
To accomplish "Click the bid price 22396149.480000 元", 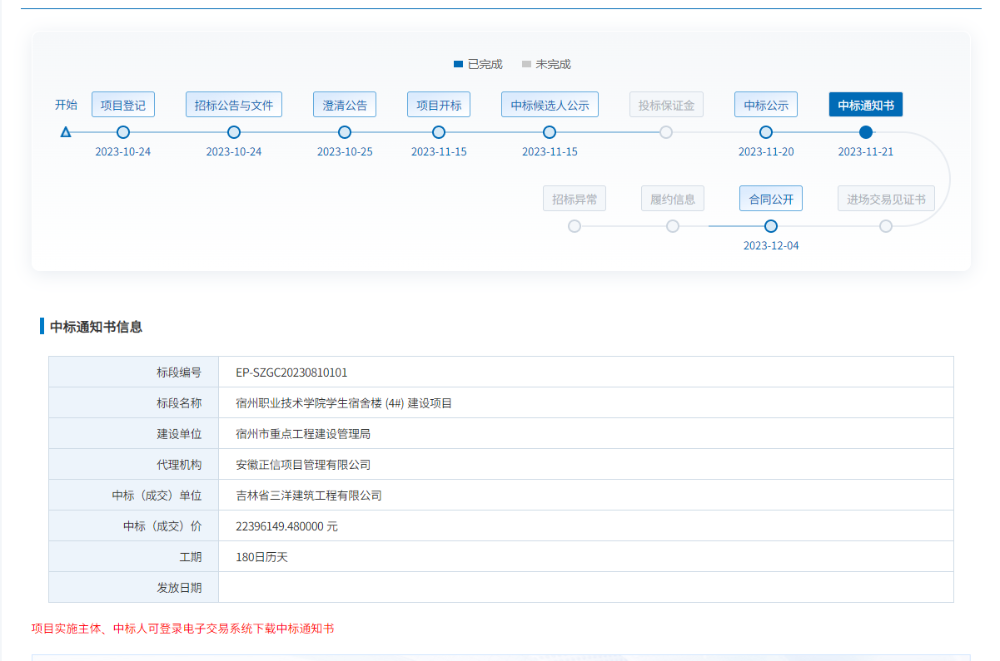I will pos(286,526).
